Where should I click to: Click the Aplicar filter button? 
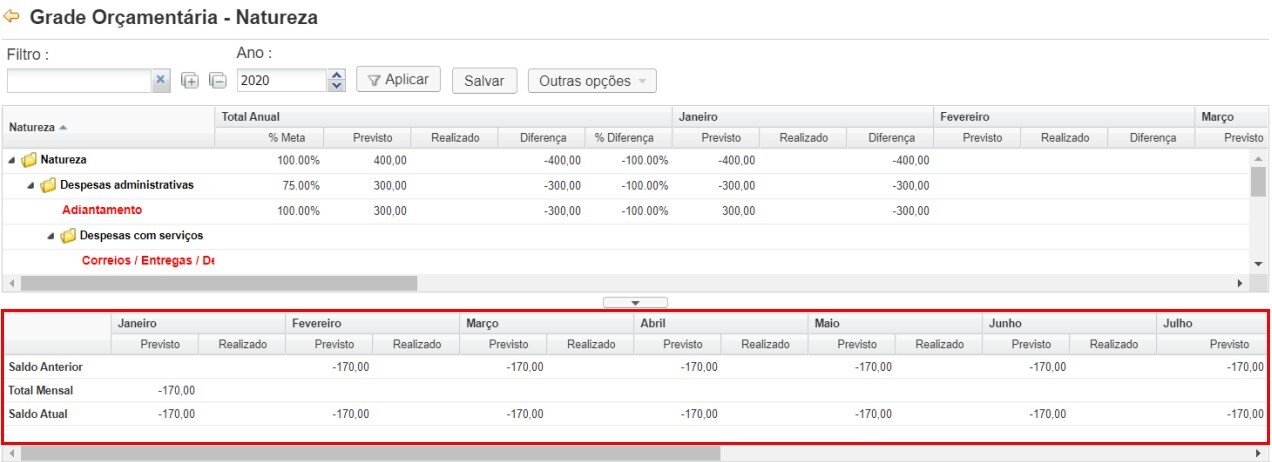click(x=398, y=80)
